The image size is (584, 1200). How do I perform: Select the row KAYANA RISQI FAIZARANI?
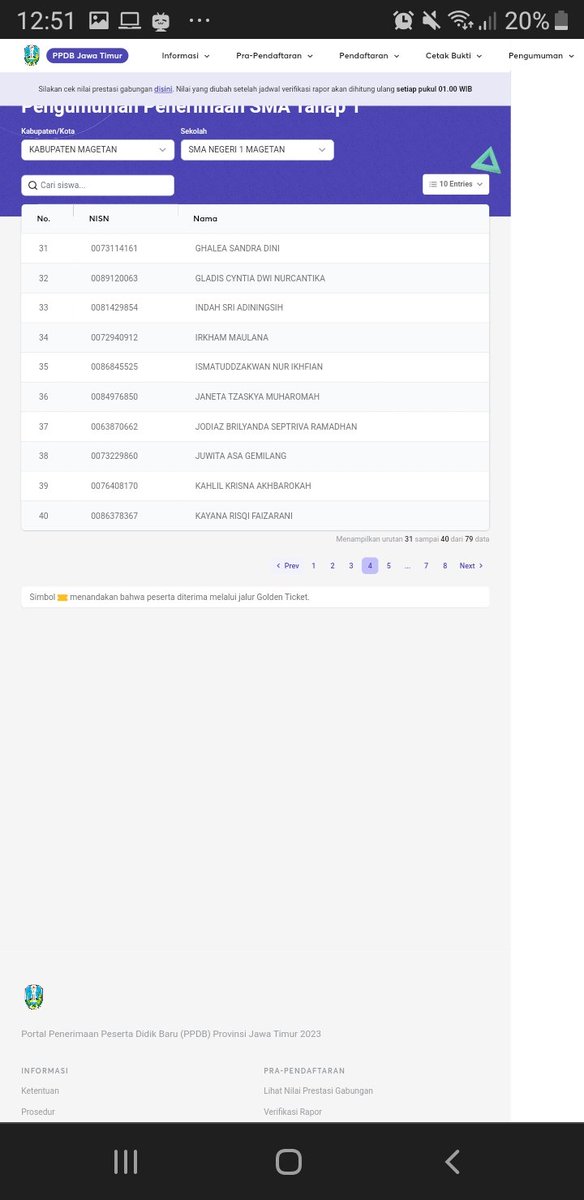pyautogui.click(x=255, y=516)
